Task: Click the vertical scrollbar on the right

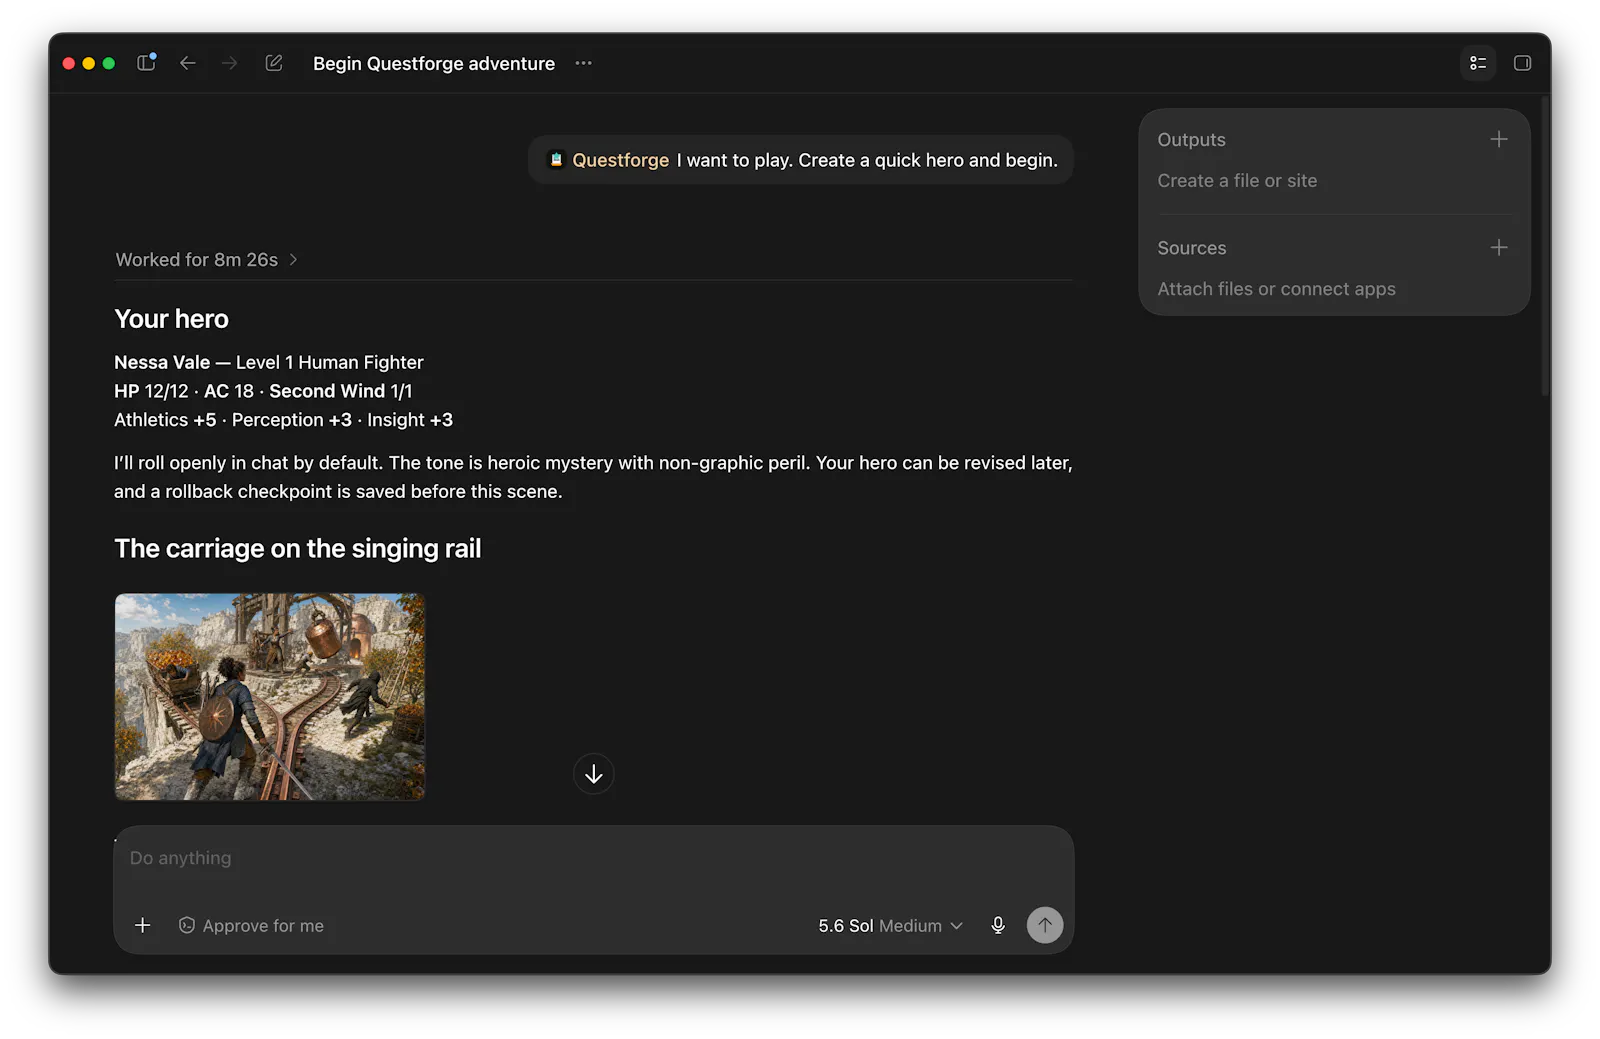Action: [x=1545, y=246]
